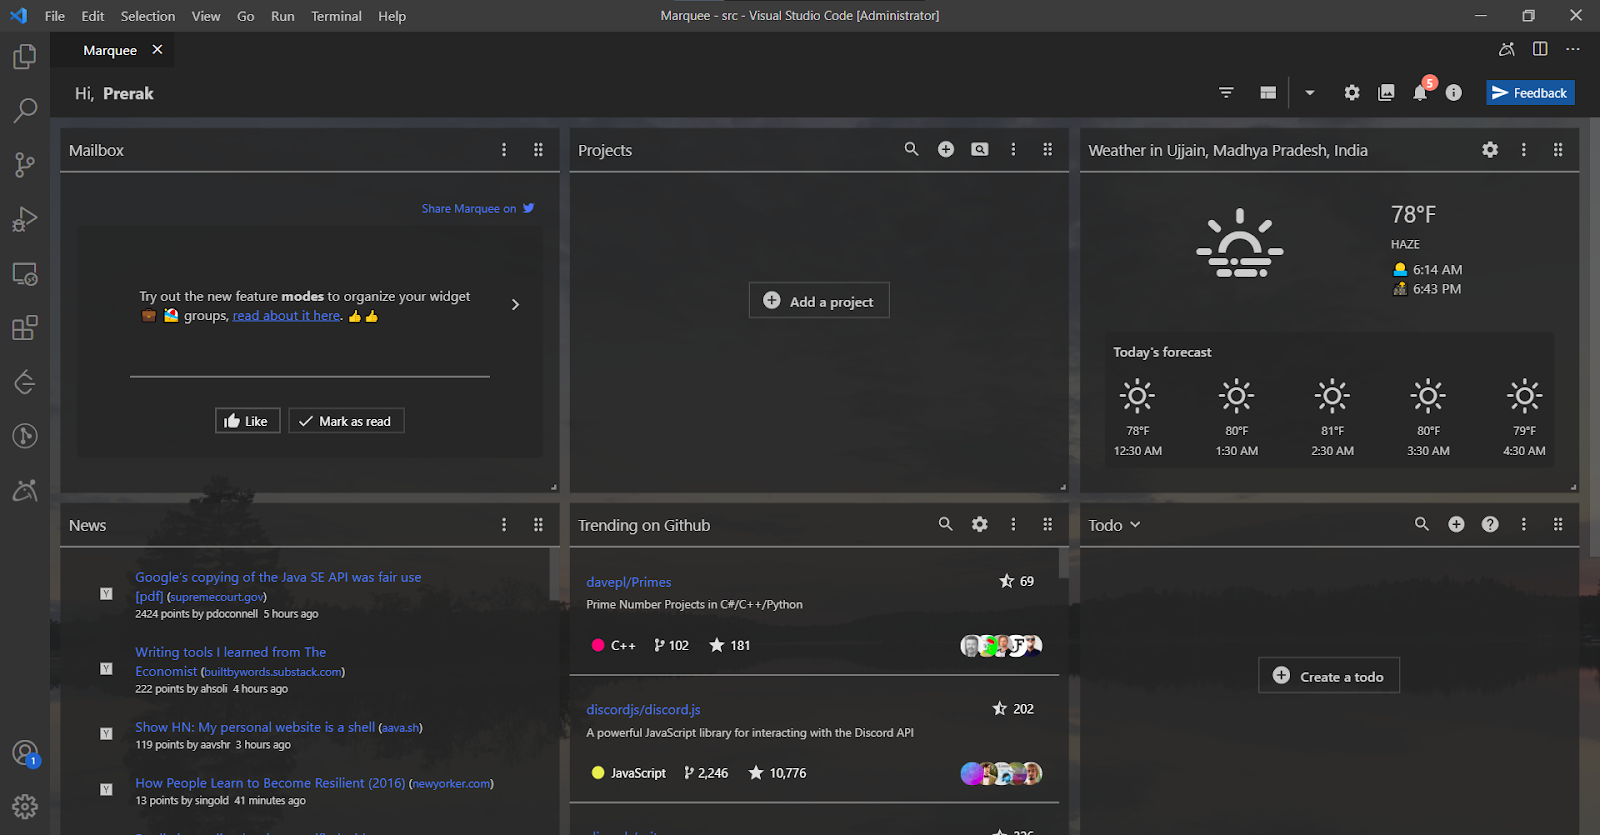Open the Edit menu

(x=93, y=16)
